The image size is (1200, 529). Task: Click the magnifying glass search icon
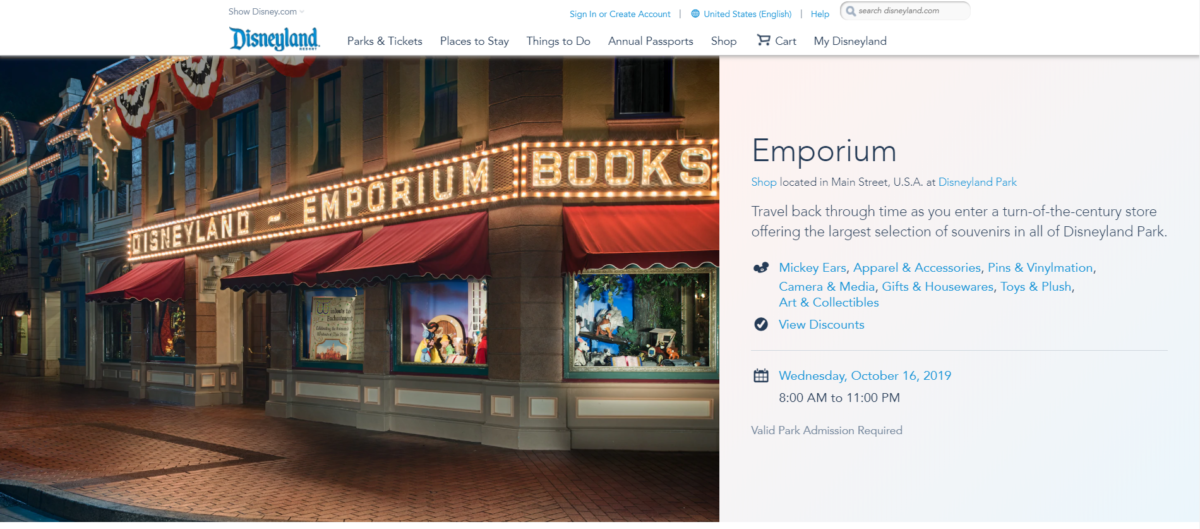(850, 11)
